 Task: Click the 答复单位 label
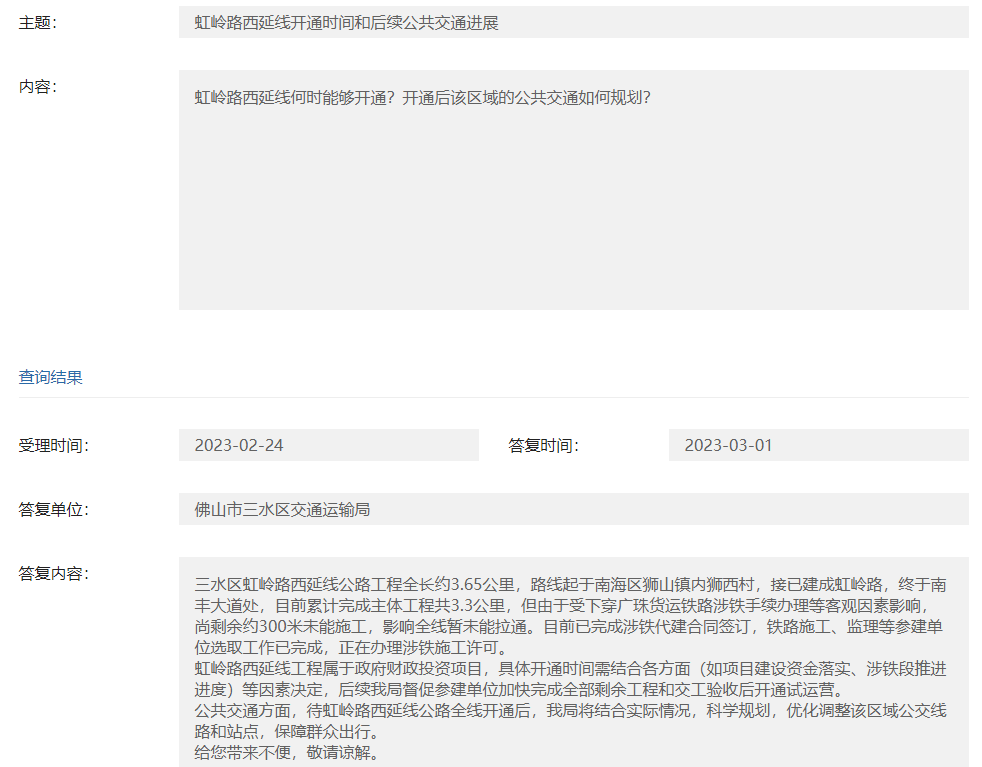54,510
